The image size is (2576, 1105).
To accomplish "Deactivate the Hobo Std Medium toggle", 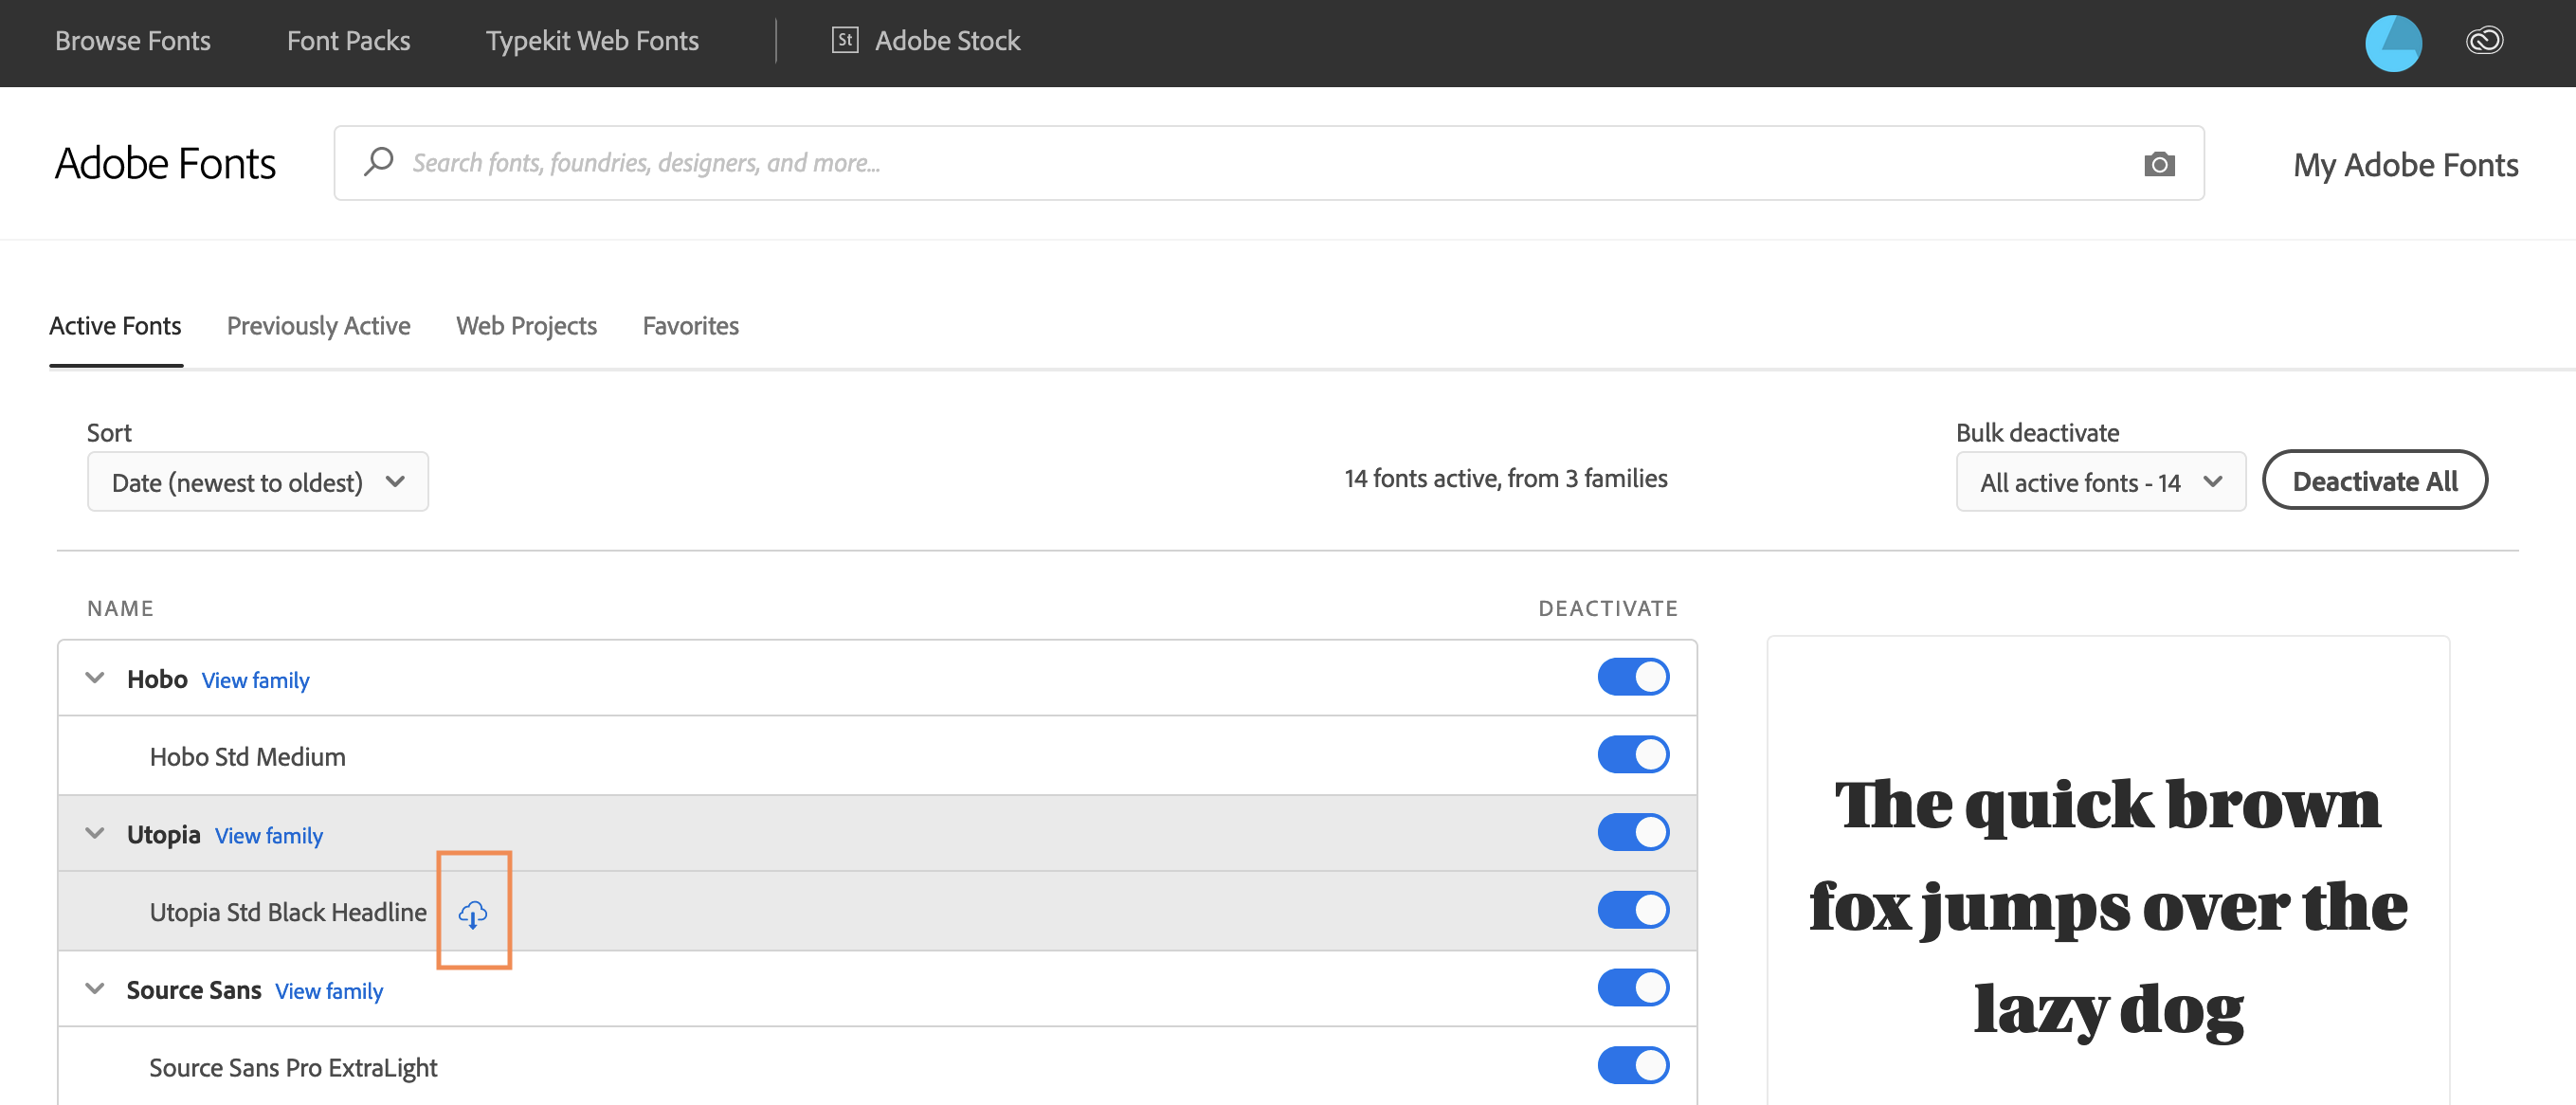I will 1633,754.
